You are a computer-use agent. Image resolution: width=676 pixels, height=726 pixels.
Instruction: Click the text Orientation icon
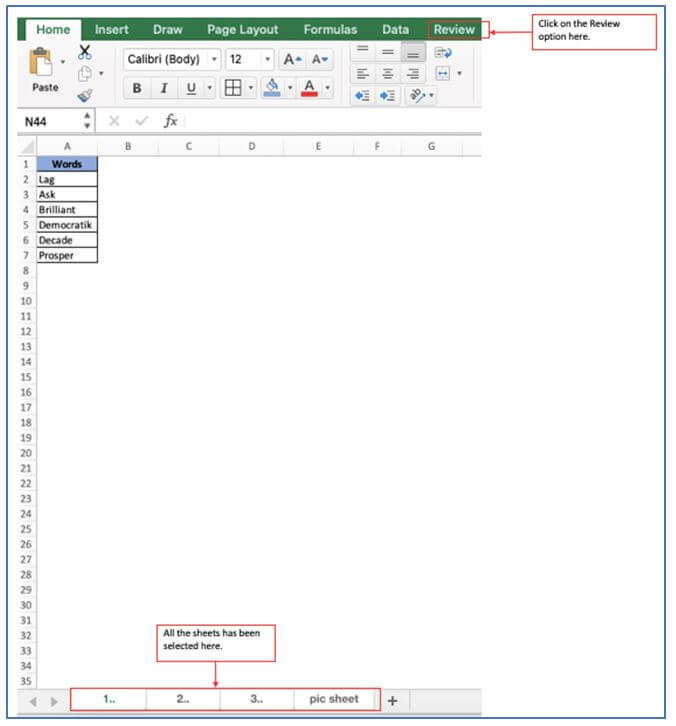417,95
